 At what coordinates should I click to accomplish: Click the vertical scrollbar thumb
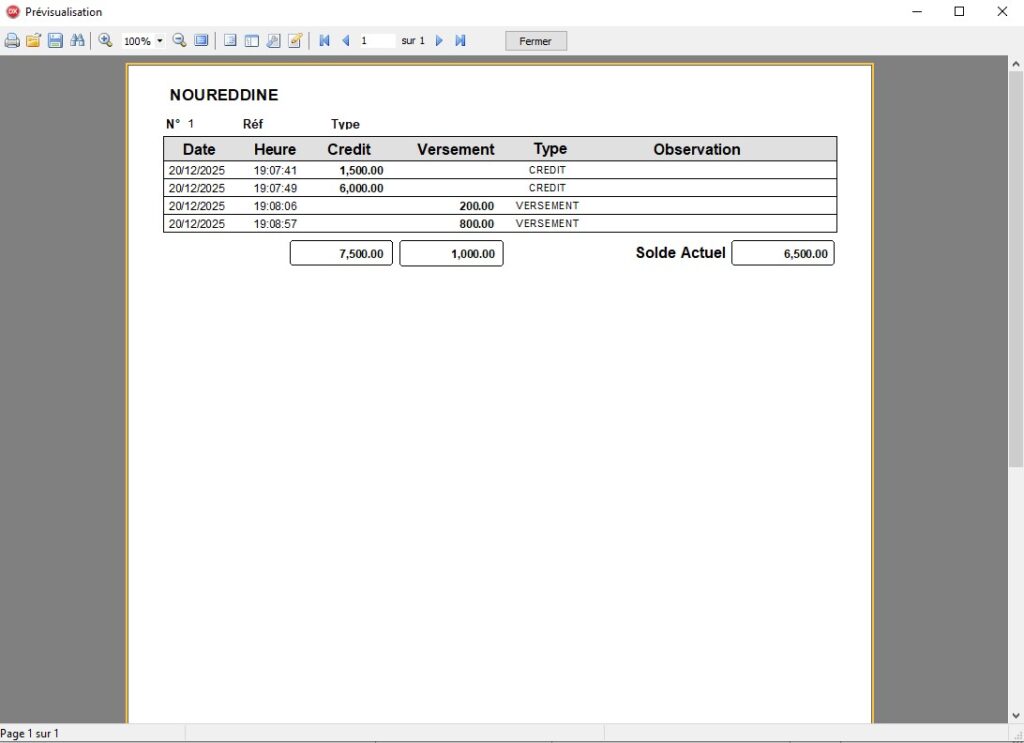(x=1015, y=270)
